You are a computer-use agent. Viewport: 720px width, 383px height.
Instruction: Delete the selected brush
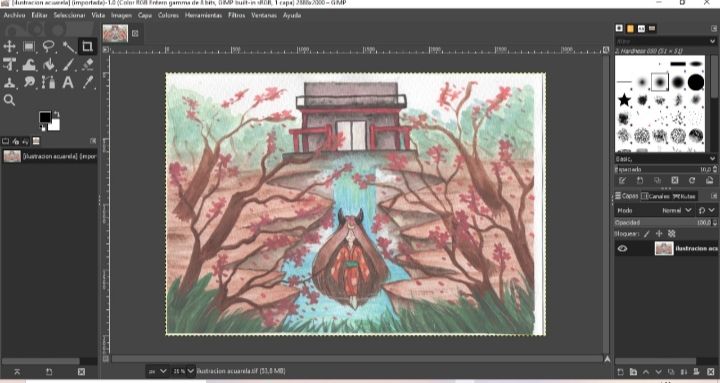click(x=675, y=180)
